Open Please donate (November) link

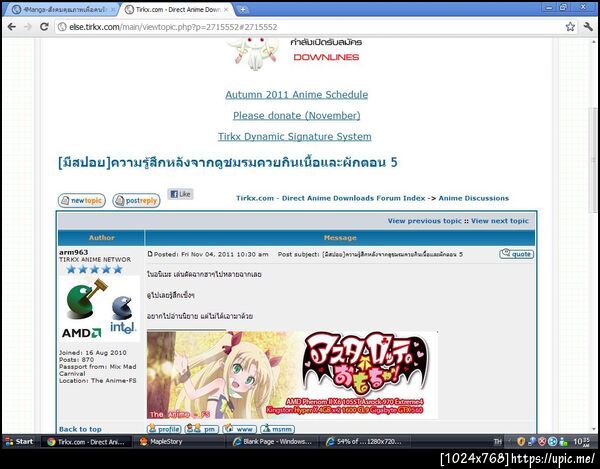(297, 116)
